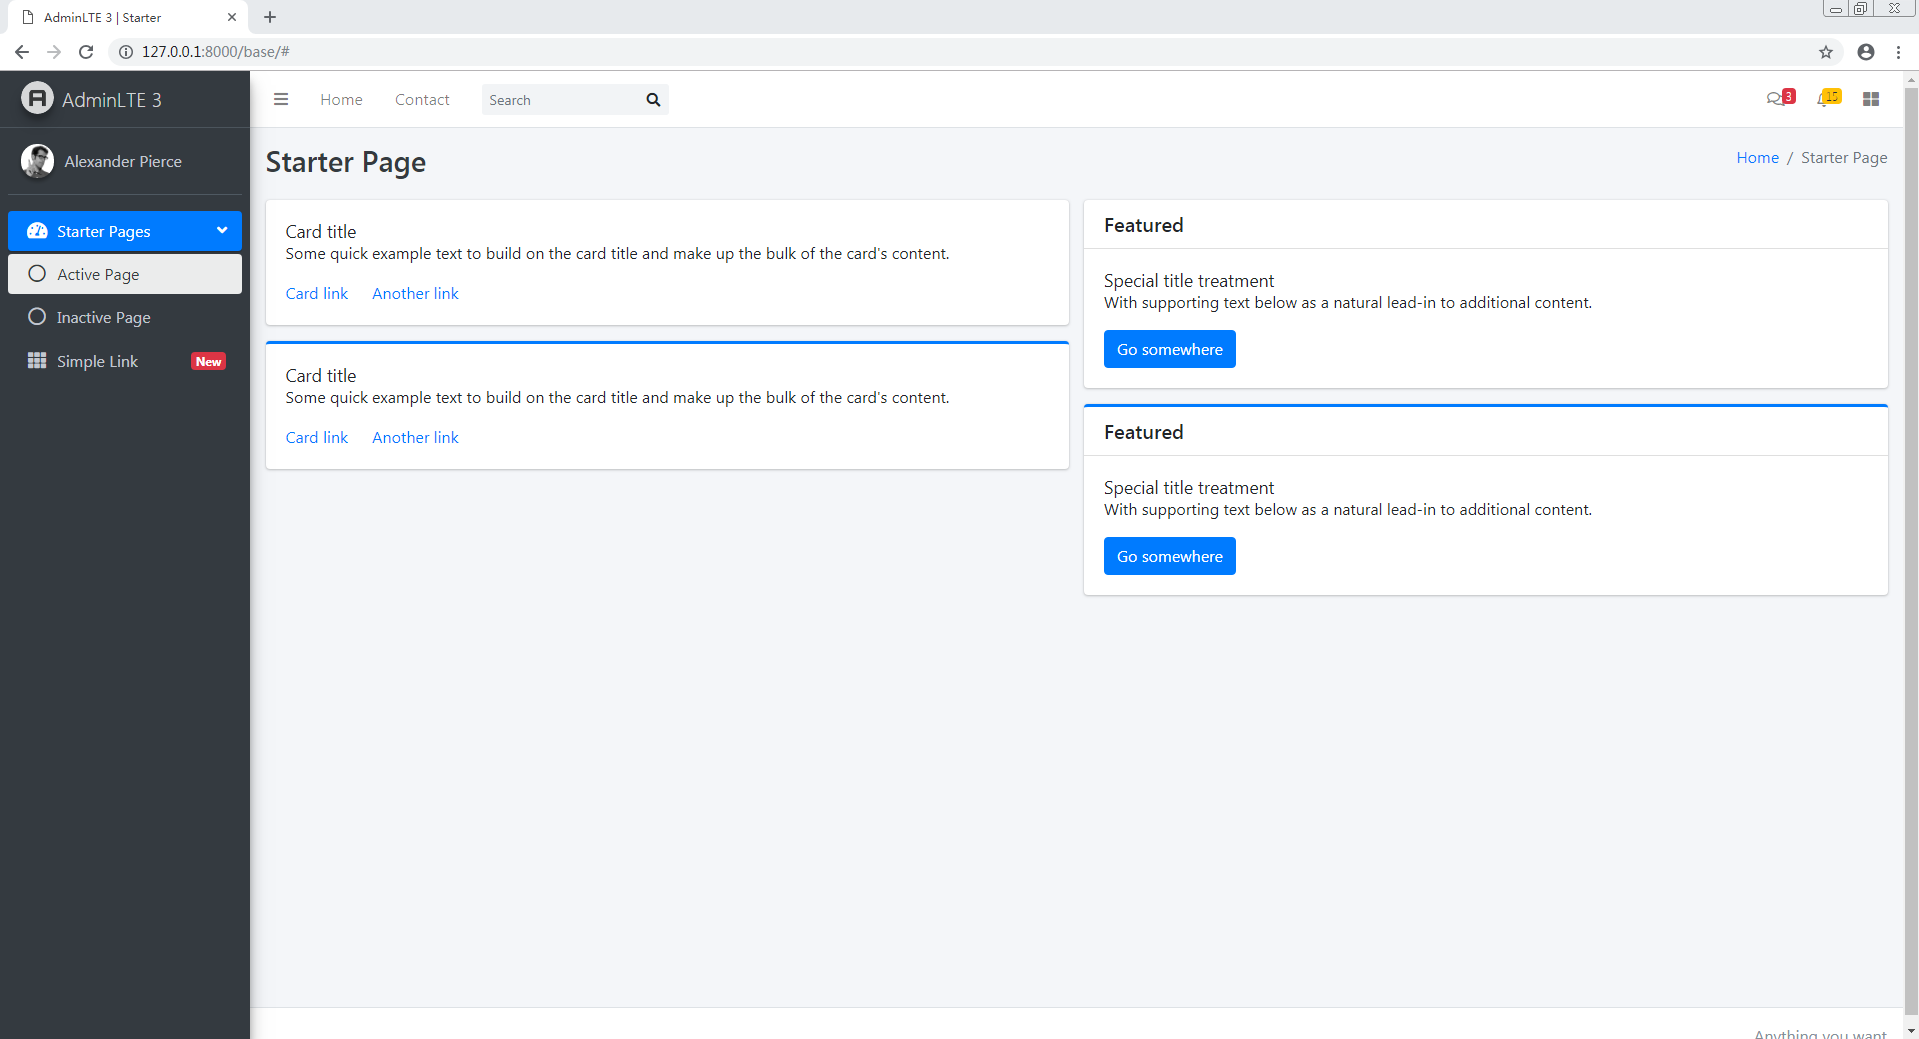
Task: Open the control sidebar grid icon
Action: coord(1871,99)
